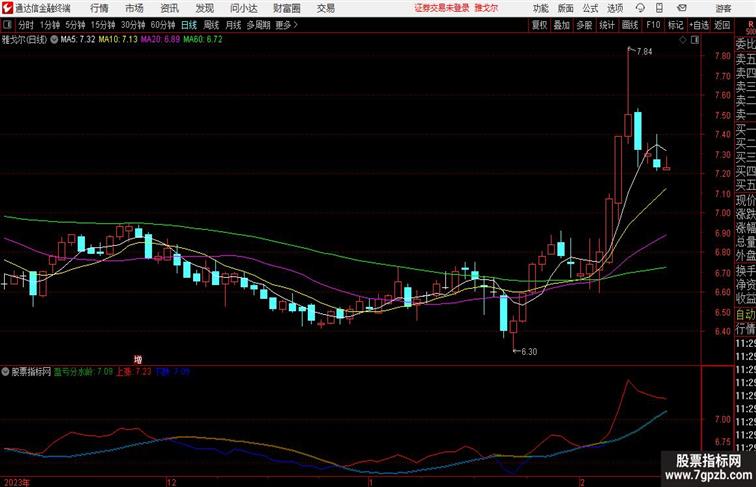Click the MA20: 6.89 indicator label
756x487 pixels.
click(161, 40)
